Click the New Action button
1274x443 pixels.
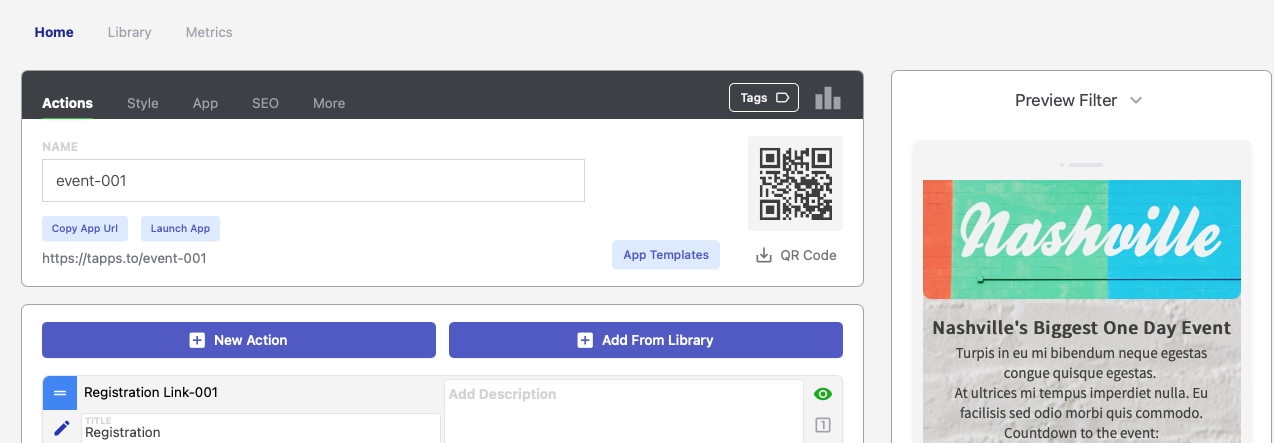(239, 340)
